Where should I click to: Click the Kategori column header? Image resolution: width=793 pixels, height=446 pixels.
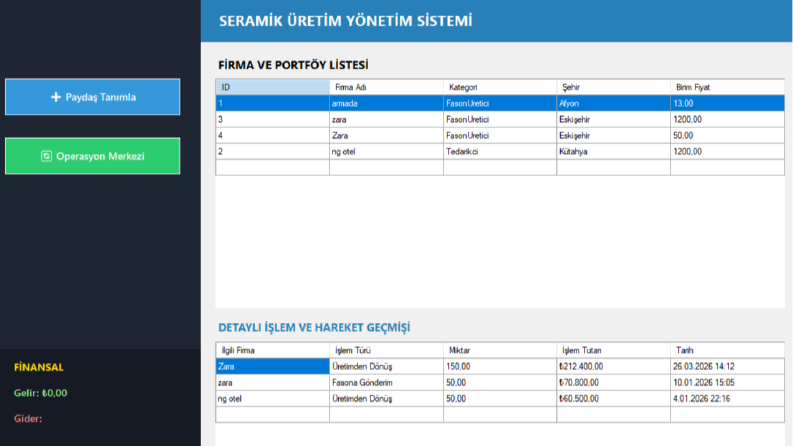click(500, 87)
